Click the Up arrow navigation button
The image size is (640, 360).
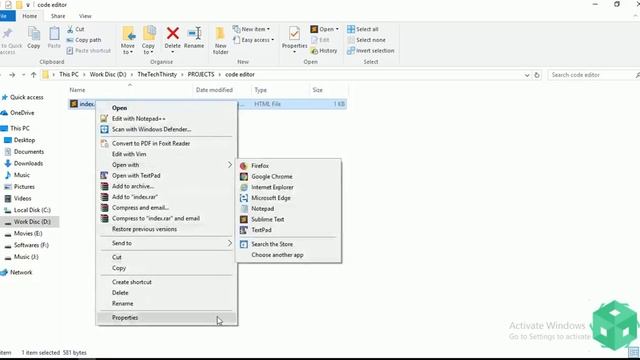pos(34,75)
